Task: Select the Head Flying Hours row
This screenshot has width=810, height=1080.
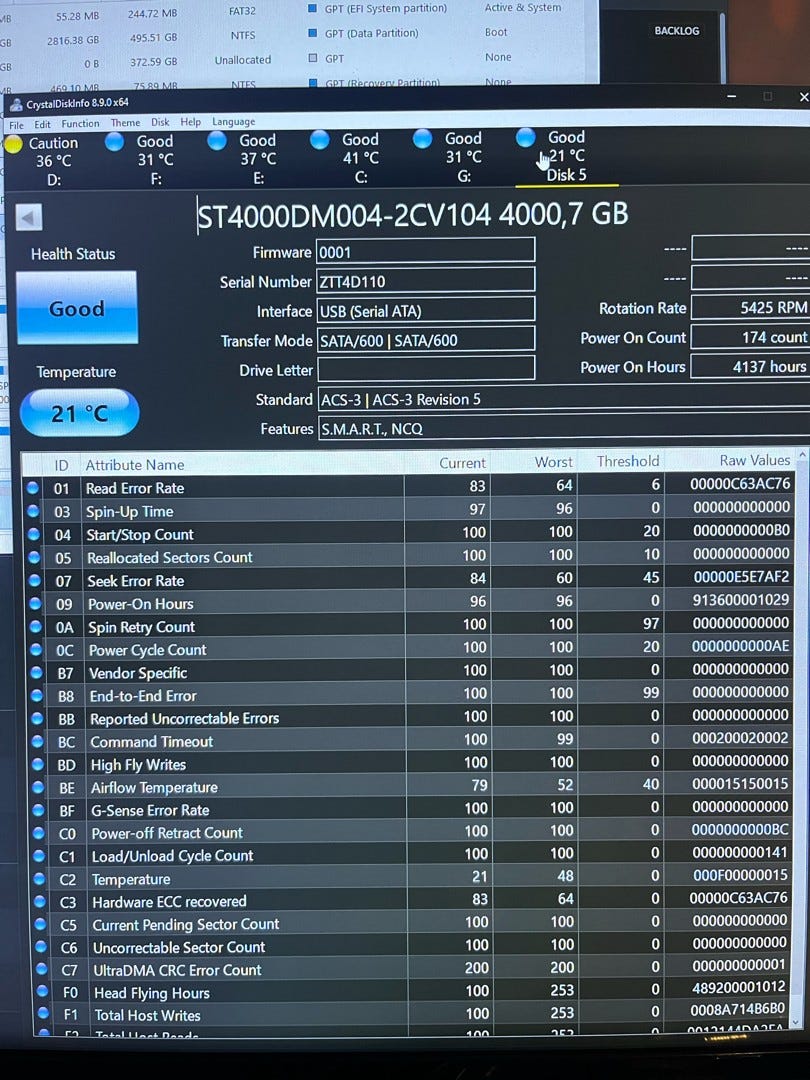Action: (413, 990)
